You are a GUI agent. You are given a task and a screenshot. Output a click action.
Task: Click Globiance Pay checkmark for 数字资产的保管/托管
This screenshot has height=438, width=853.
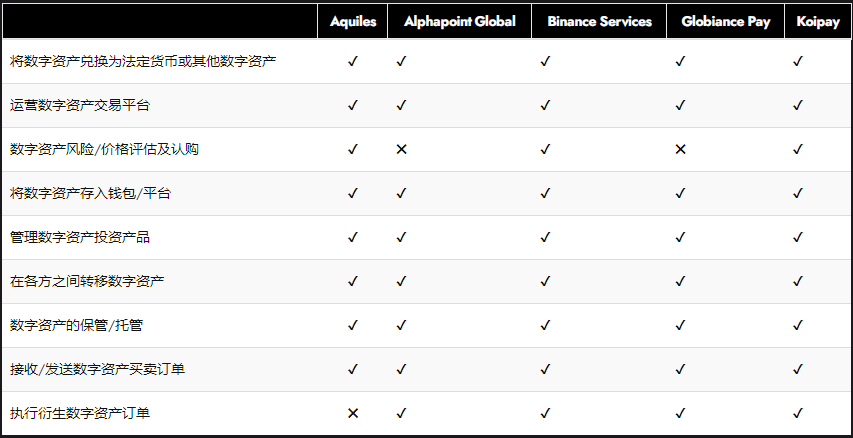pos(680,325)
